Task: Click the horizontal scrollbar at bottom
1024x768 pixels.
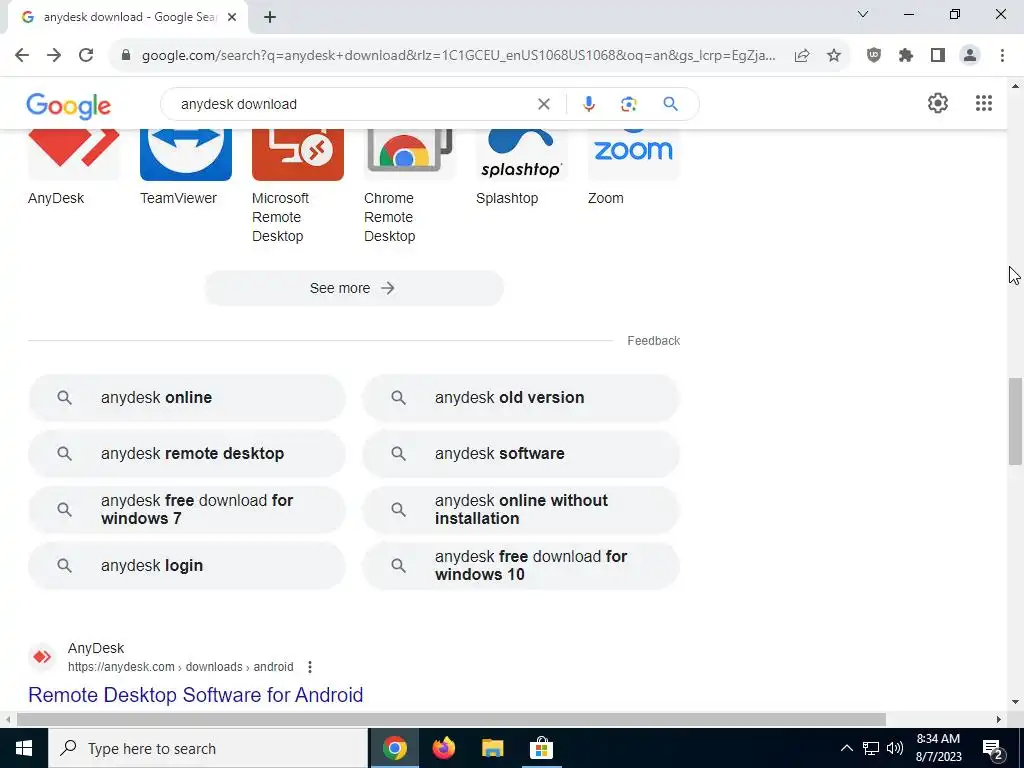Action: click(x=451, y=719)
